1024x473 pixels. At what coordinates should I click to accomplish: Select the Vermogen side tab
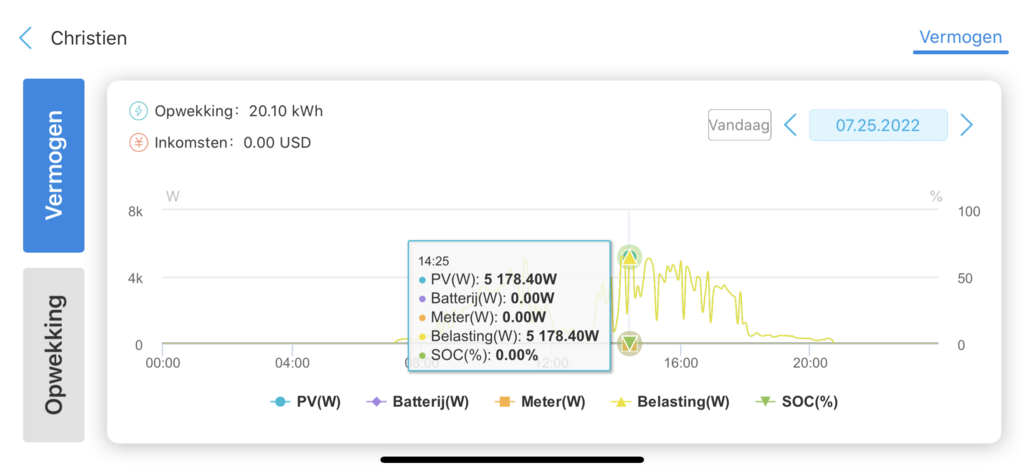[54, 165]
